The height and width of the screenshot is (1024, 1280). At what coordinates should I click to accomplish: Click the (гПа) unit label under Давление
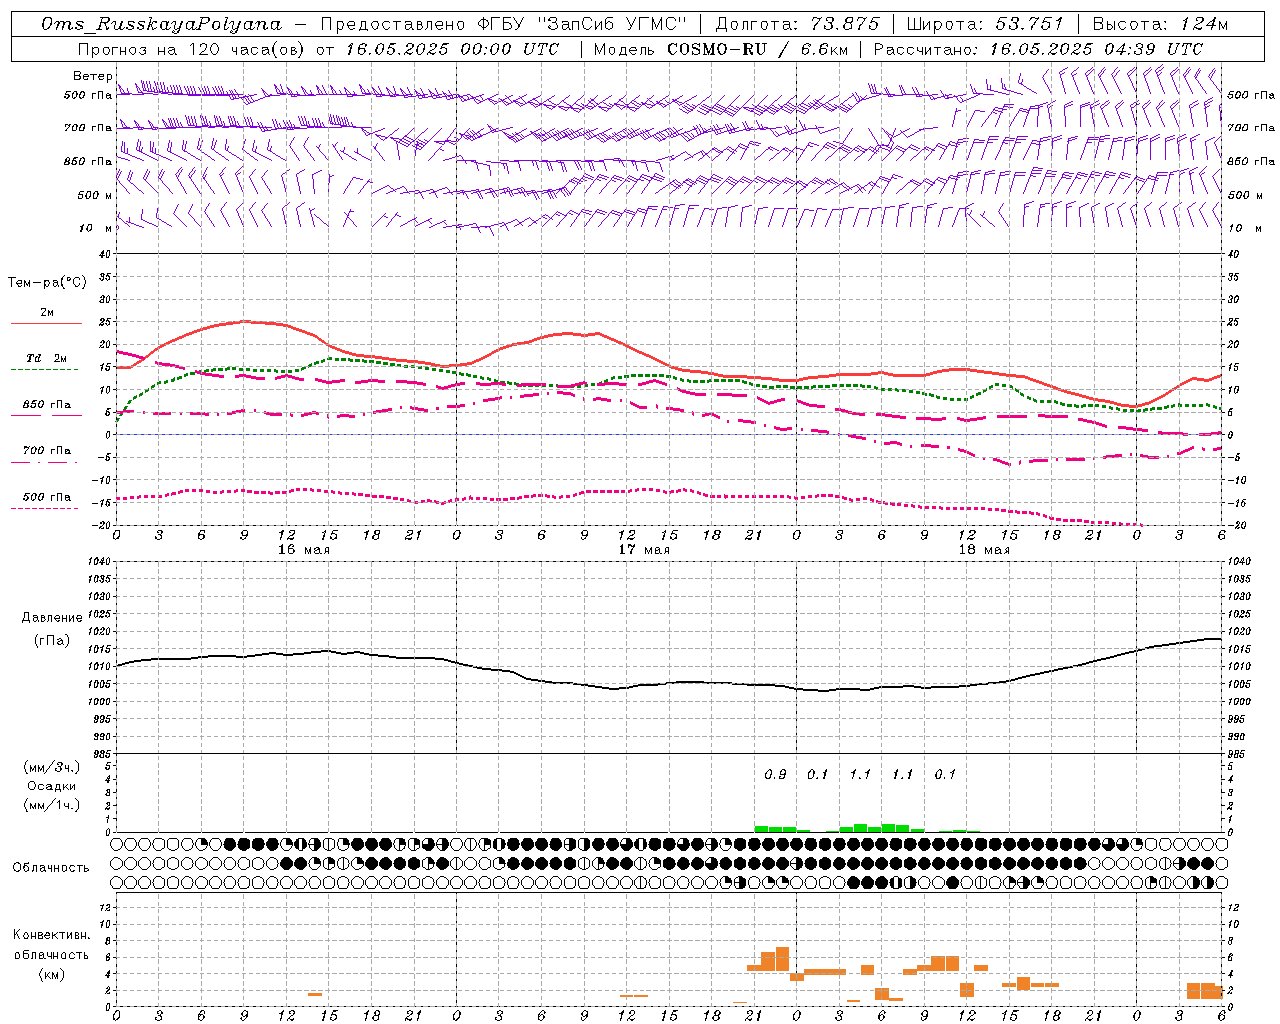pos(52,640)
